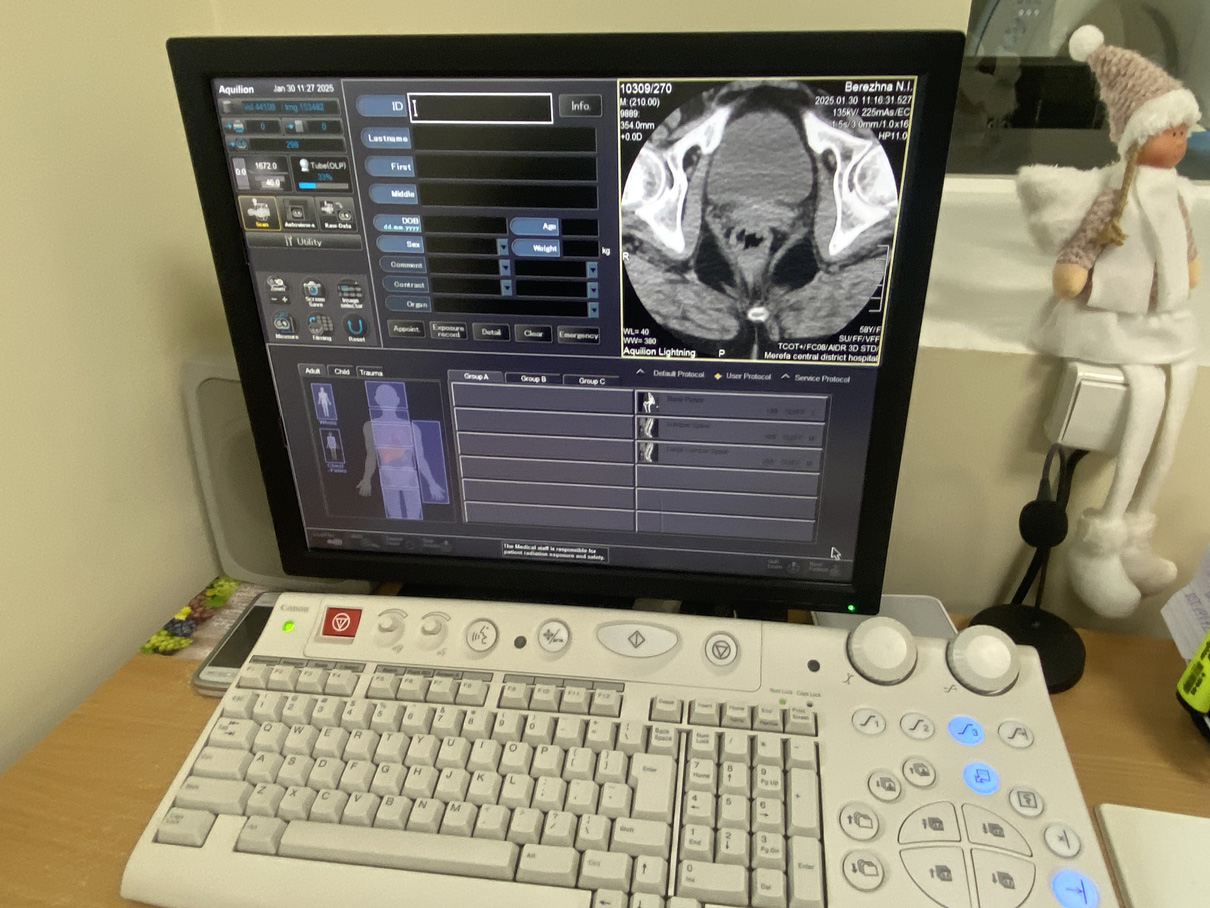Click the Screen Save camera icon
The image size is (1210, 908).
tap(313, 292)
